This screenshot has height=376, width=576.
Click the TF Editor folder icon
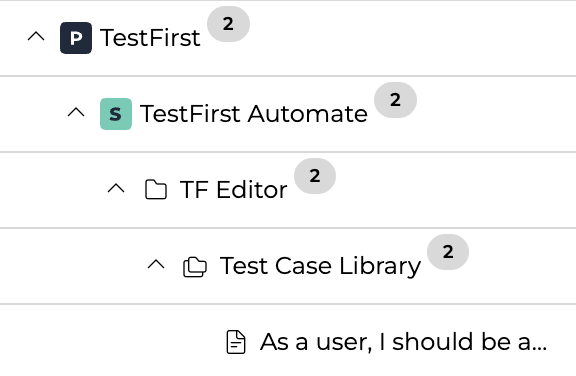pyautogui.click(x=156, y=189)
